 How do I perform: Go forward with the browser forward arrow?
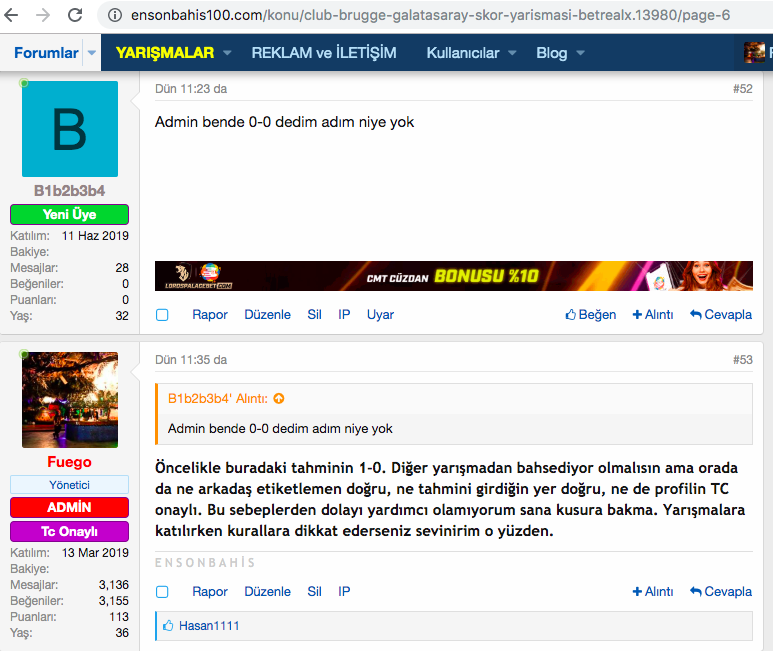[43, 15]
